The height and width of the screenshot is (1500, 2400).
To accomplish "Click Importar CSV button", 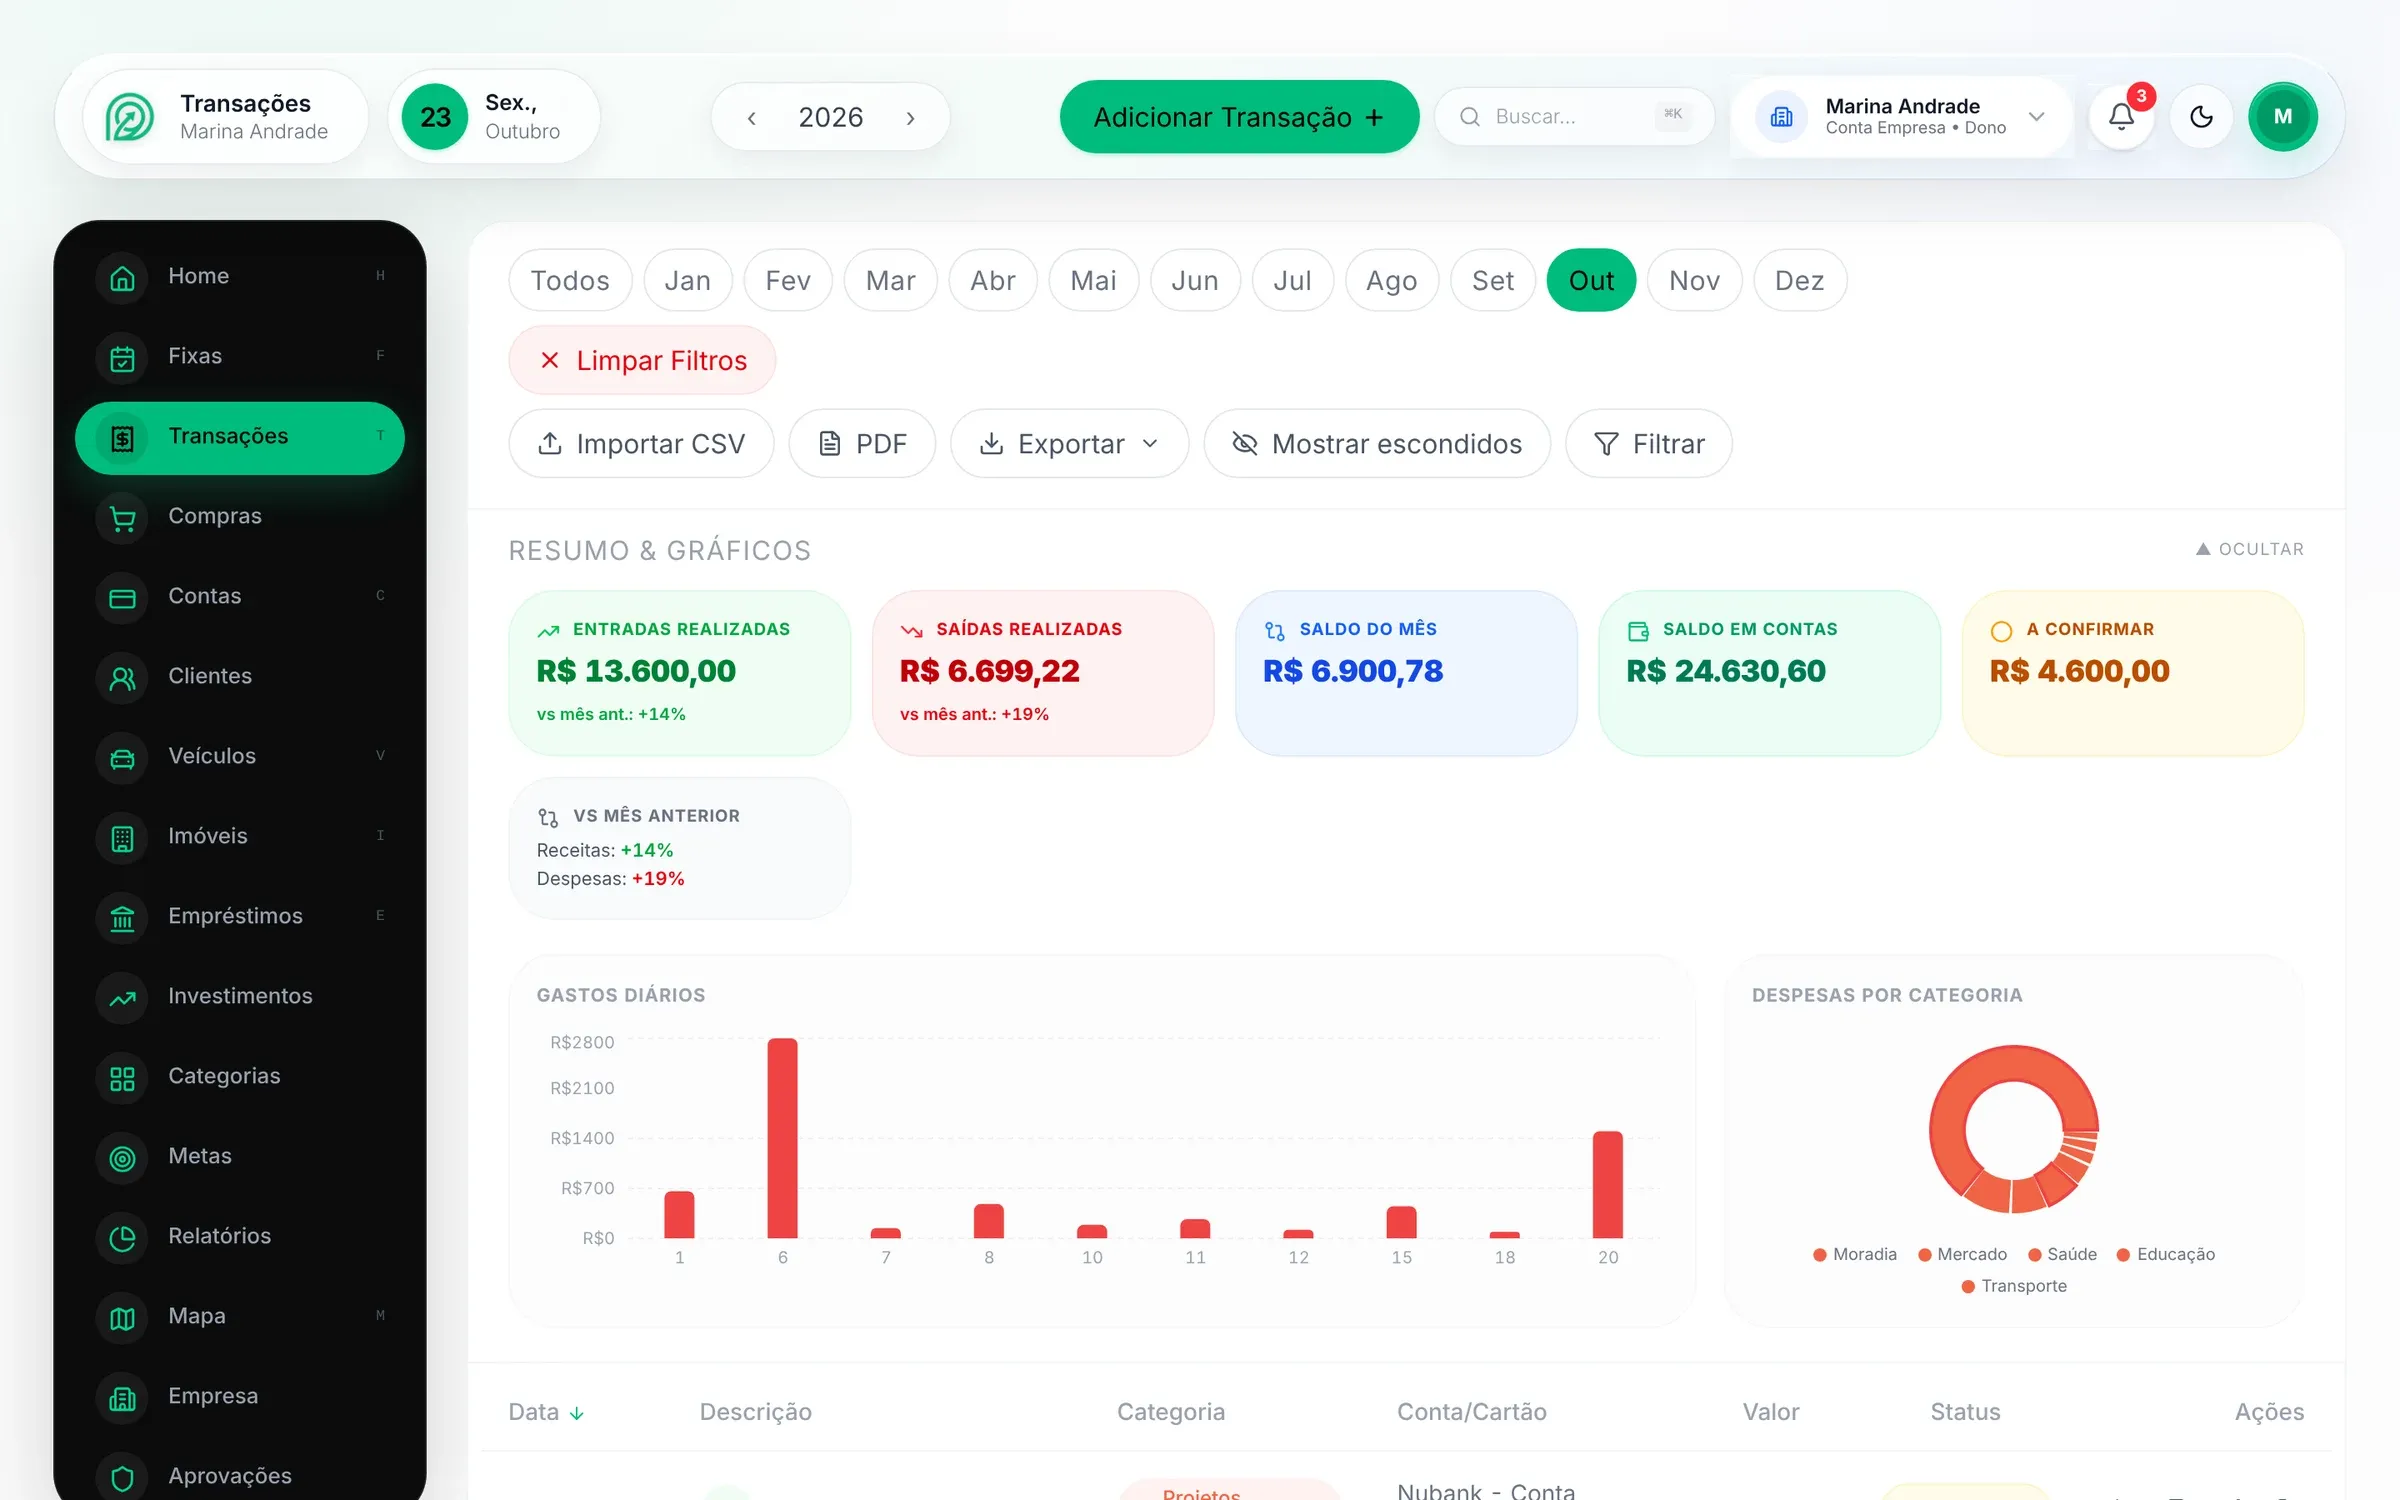I will coord(641,443).
